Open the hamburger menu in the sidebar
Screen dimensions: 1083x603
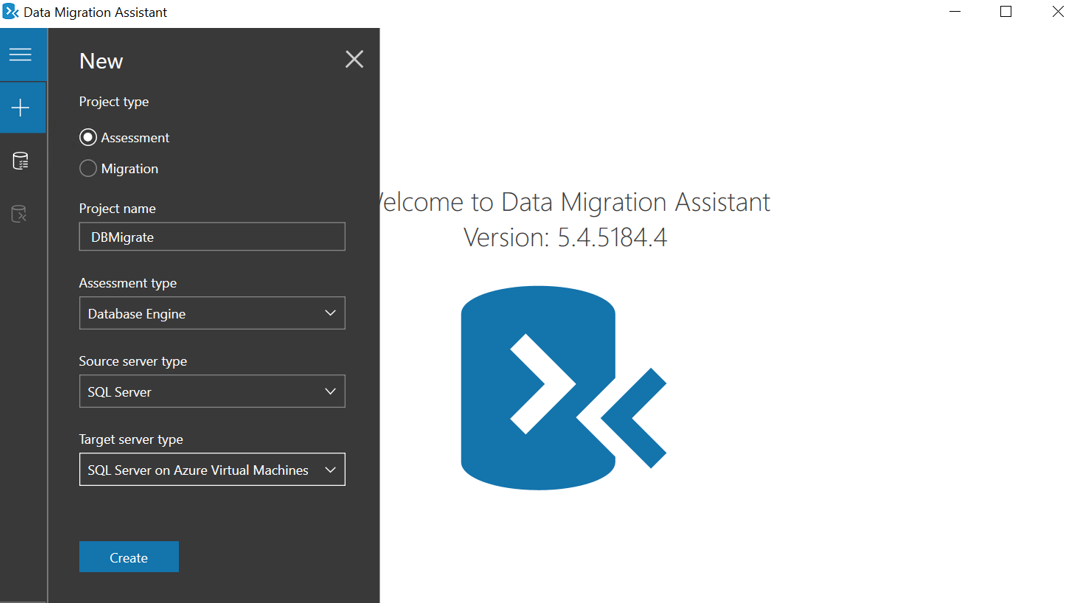coord(21,55)
